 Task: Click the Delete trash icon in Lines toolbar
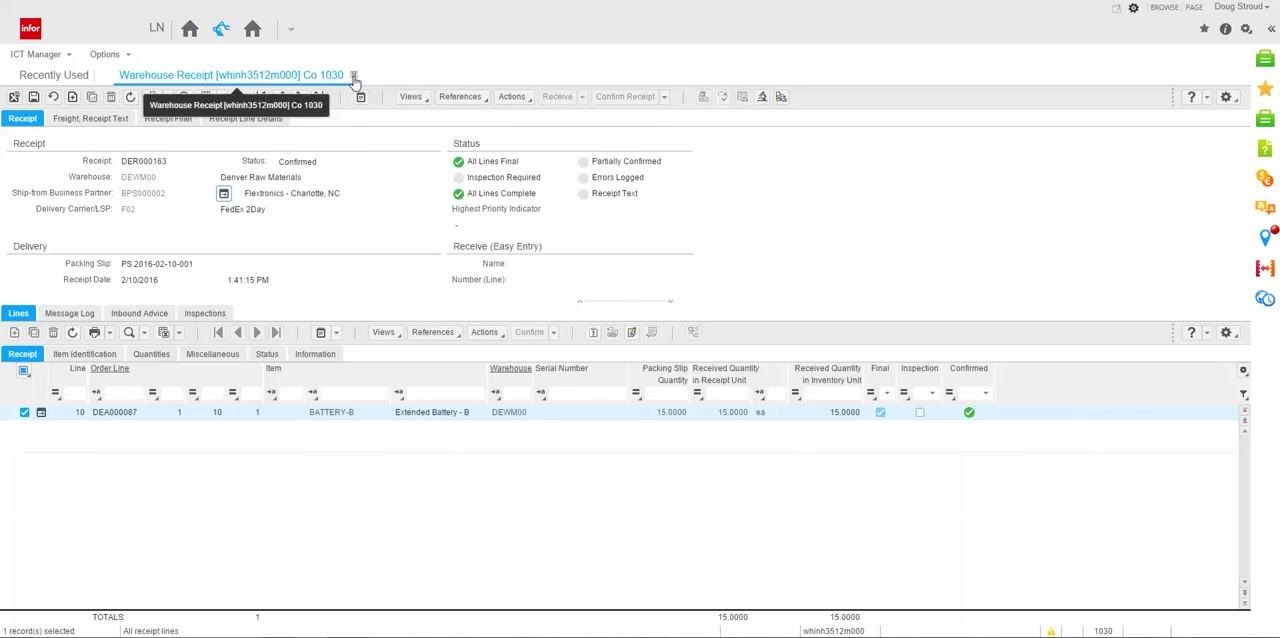pos(53,332)
